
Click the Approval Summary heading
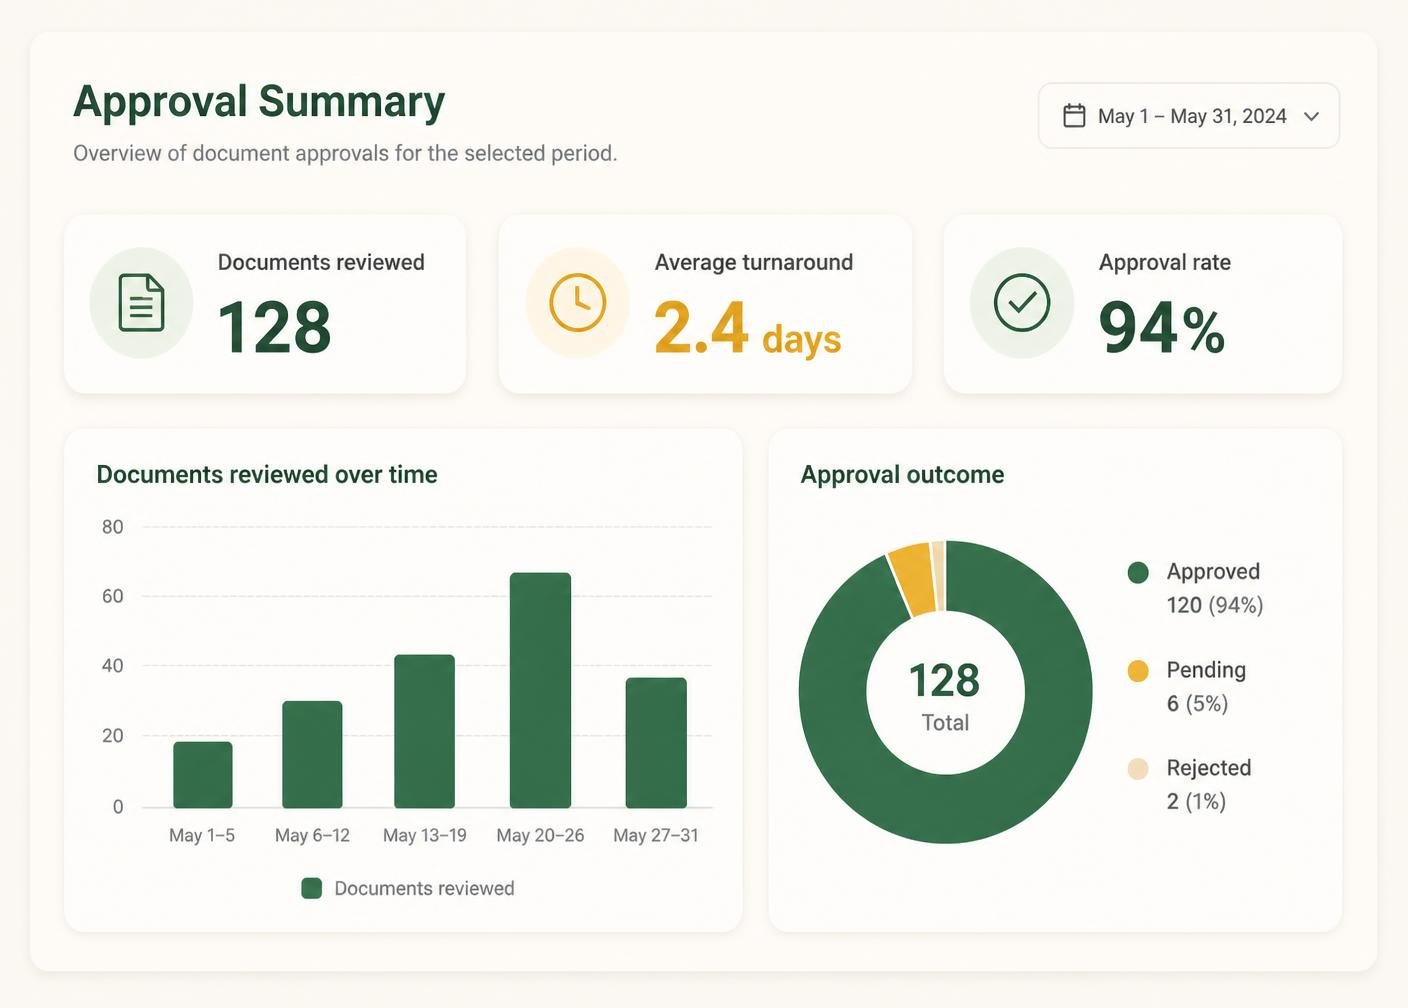tap(259, 102)
